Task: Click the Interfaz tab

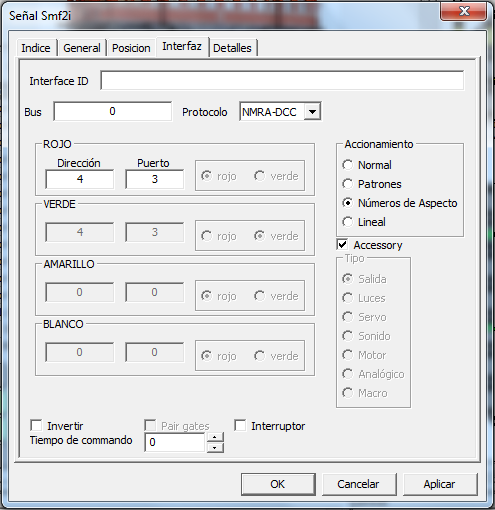Action: tap(182, 46)
